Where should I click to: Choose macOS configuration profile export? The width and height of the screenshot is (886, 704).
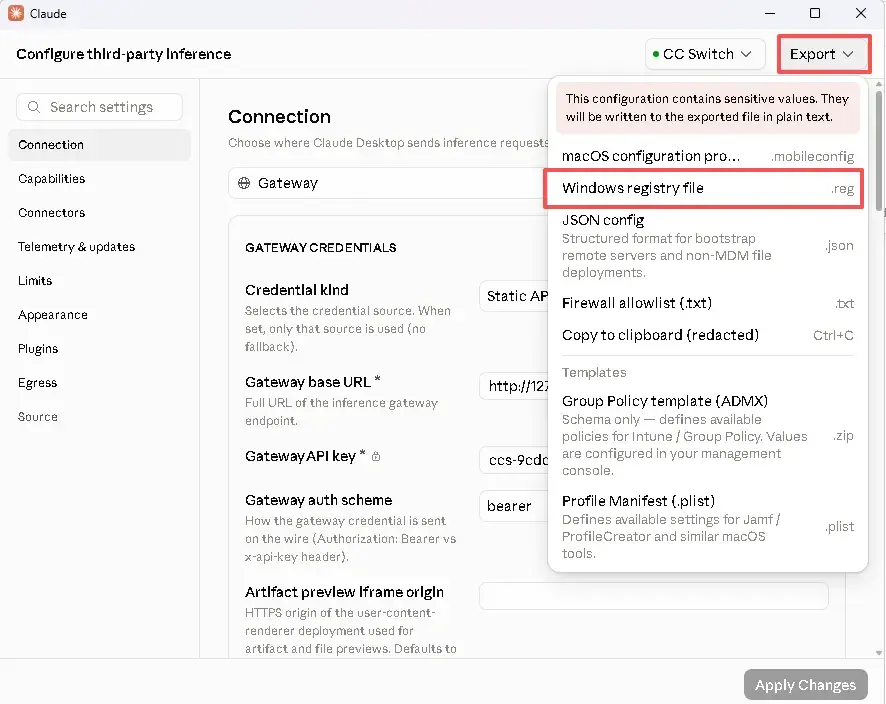707,156
